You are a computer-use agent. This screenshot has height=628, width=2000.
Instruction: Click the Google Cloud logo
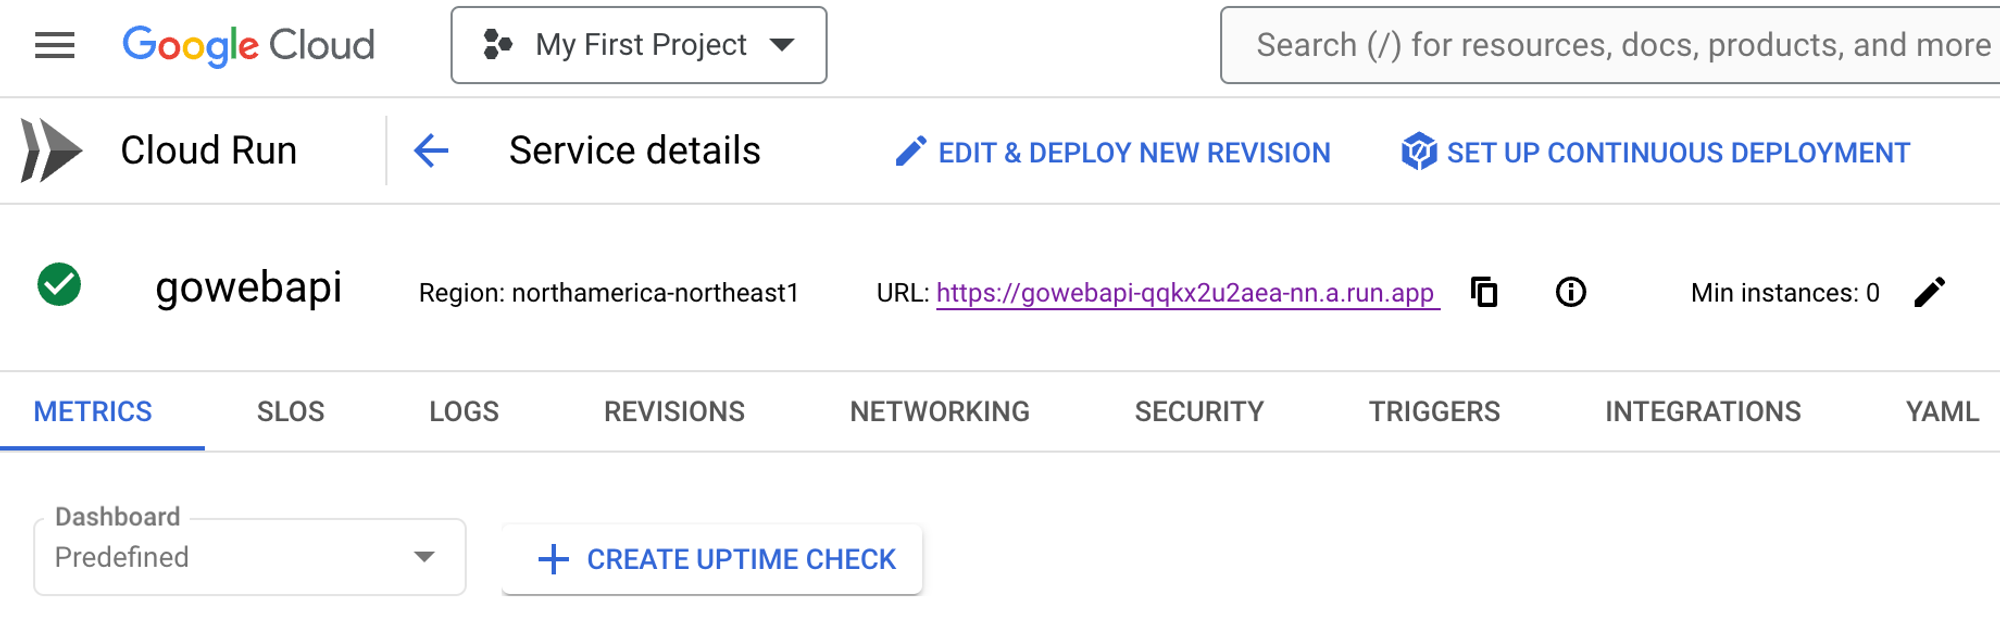click(248, 45)
